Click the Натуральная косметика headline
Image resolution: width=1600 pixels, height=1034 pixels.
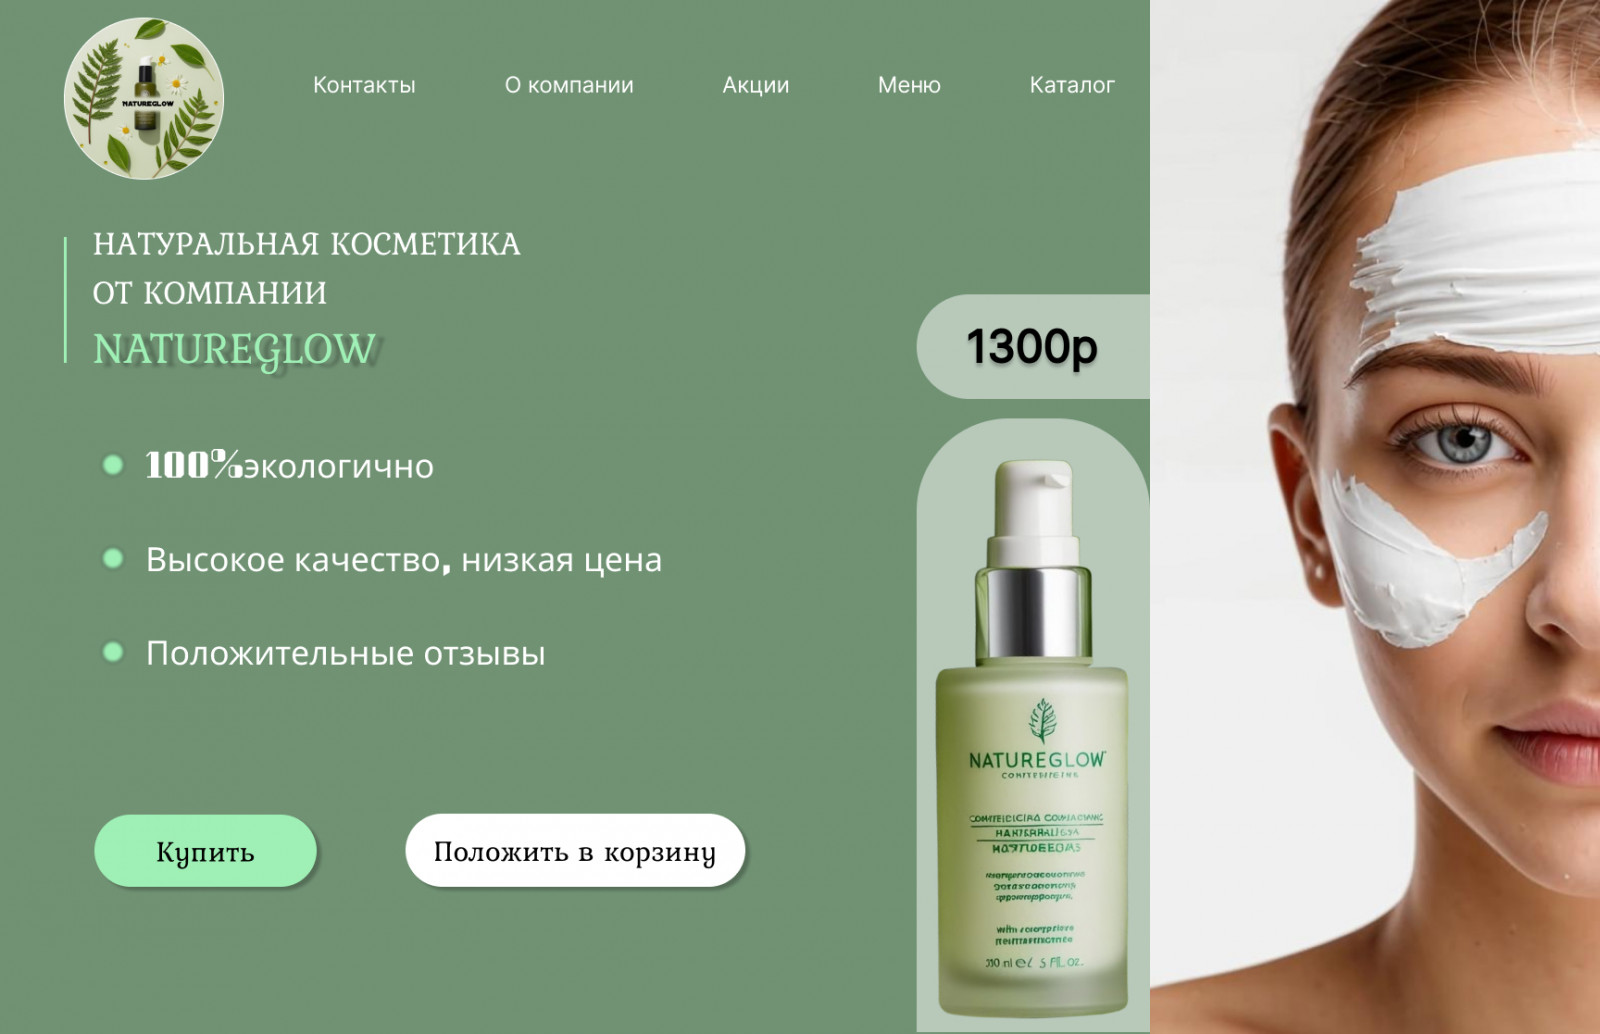coord(307,268)
